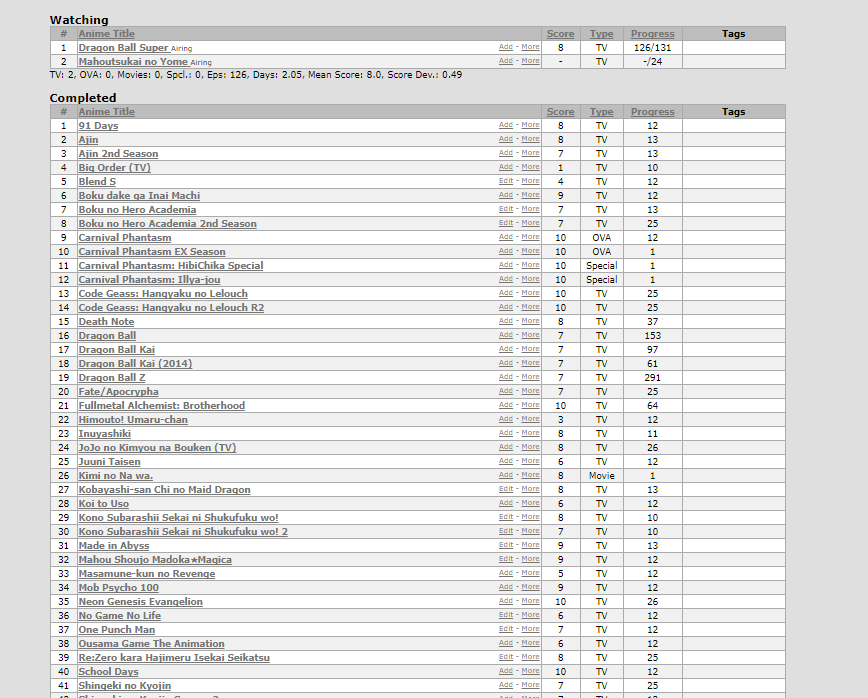Click Edit for Kobayashi-san Chi no Maid Dragon
This screenshot has width=868, height=698.
505,489
